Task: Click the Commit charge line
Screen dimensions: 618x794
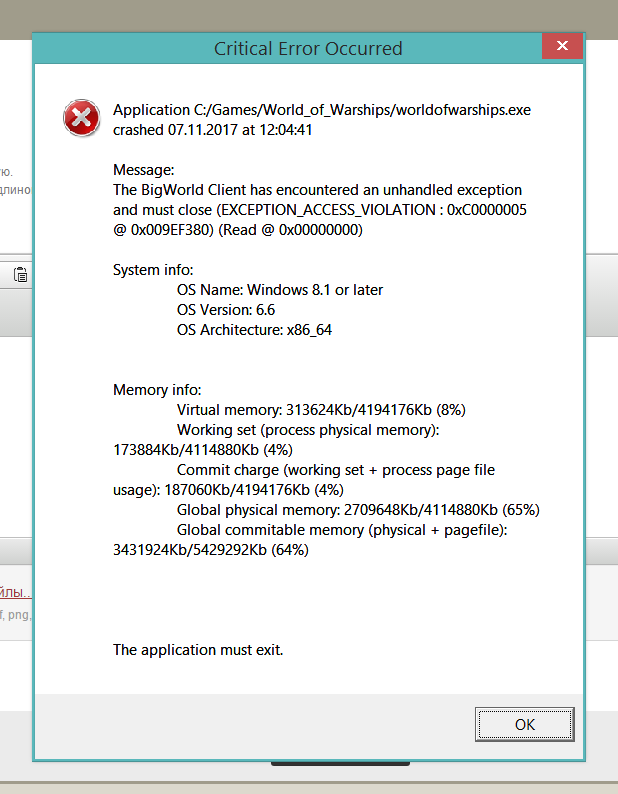Action: 336,470
